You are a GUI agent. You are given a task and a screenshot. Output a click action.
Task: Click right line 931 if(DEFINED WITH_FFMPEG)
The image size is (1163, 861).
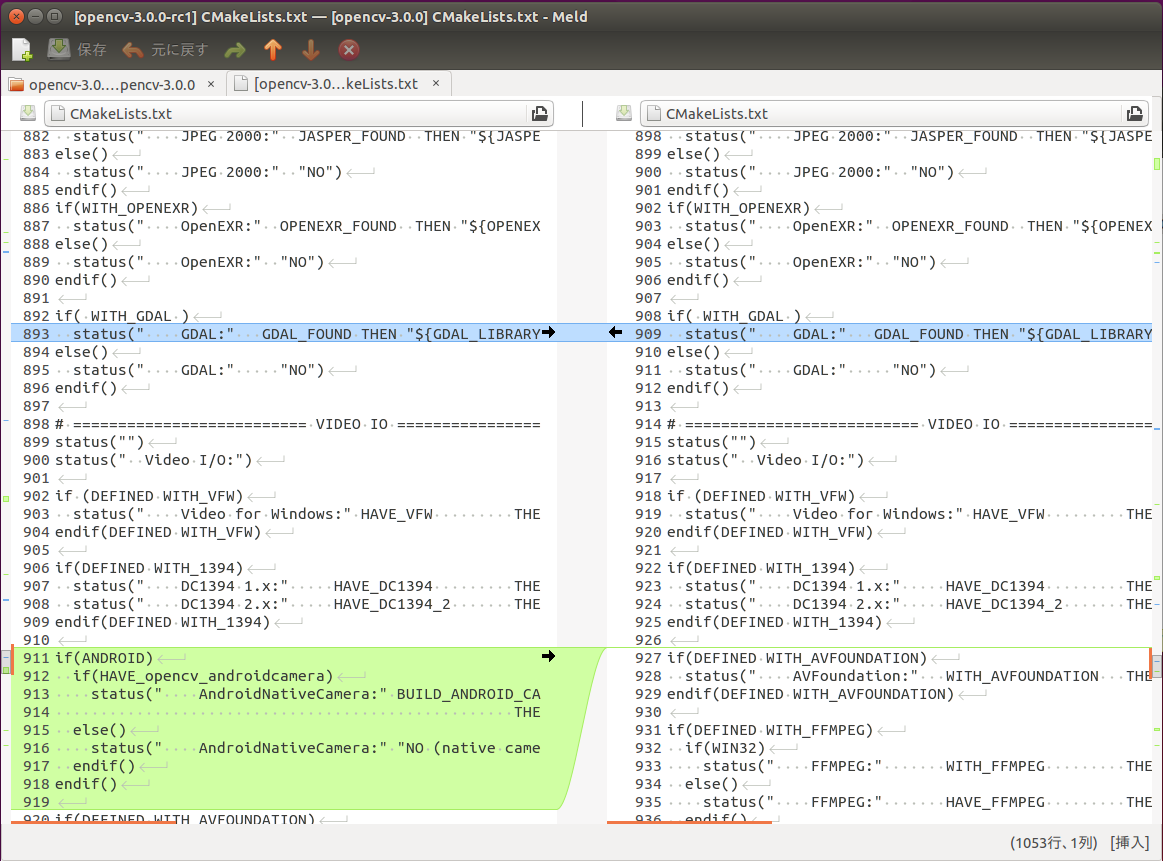pos(770,730)
